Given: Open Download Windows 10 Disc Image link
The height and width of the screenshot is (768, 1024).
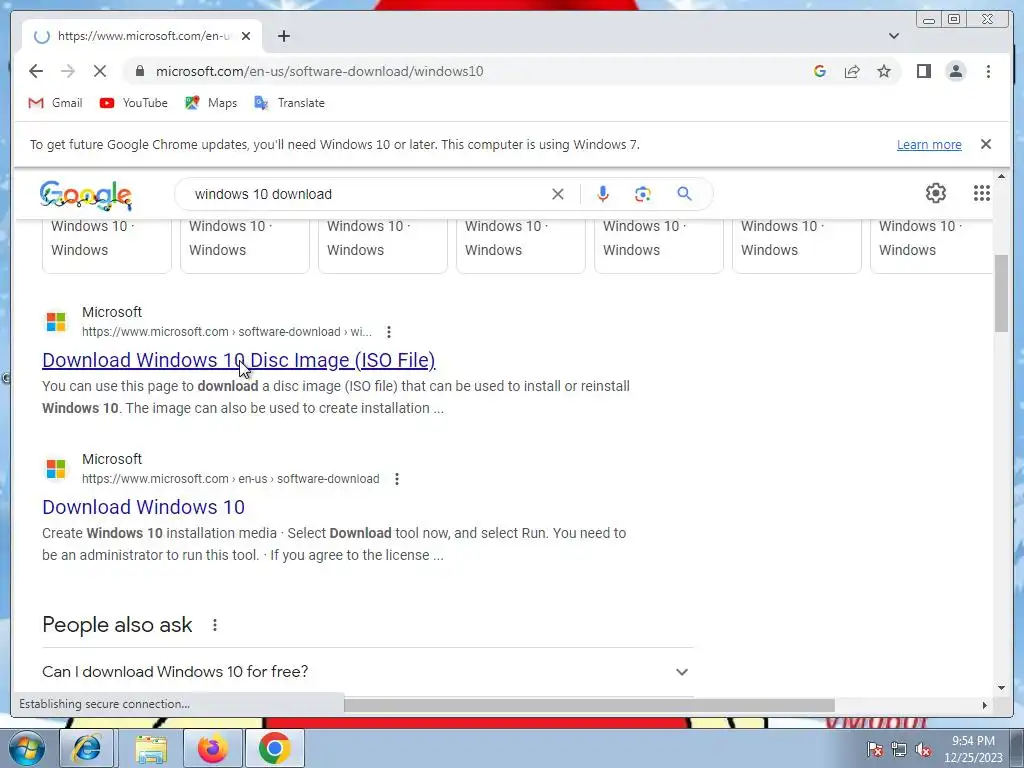Looking at the screenshot, I should 239,360.
